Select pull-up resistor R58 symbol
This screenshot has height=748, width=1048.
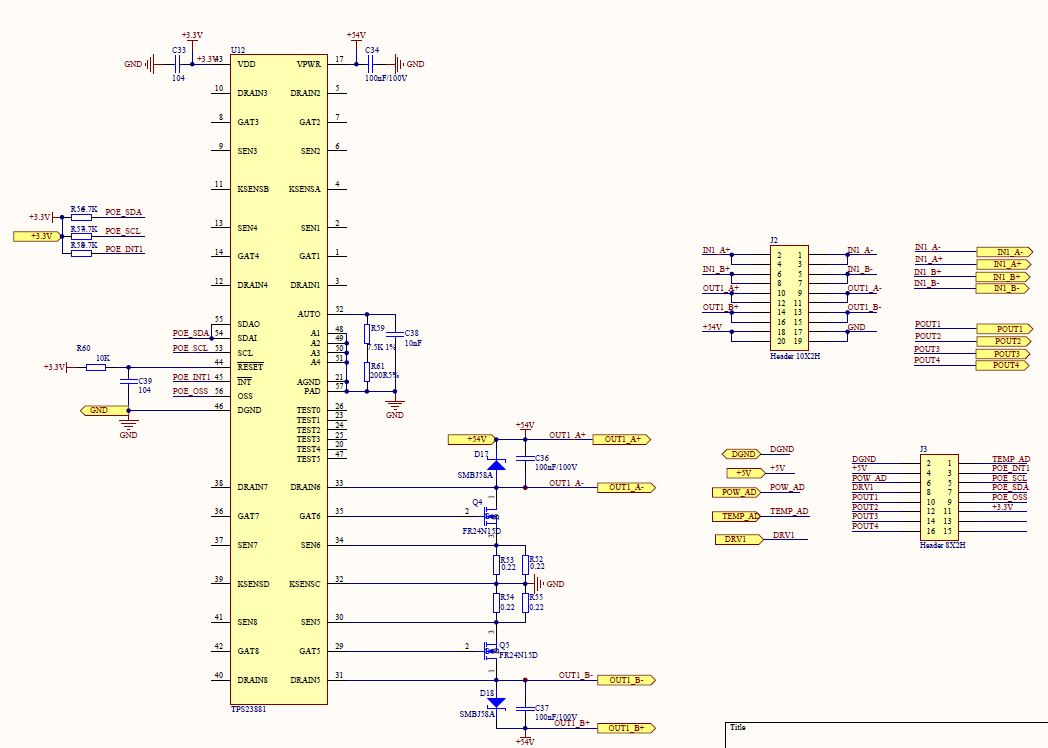pos(82,253)
